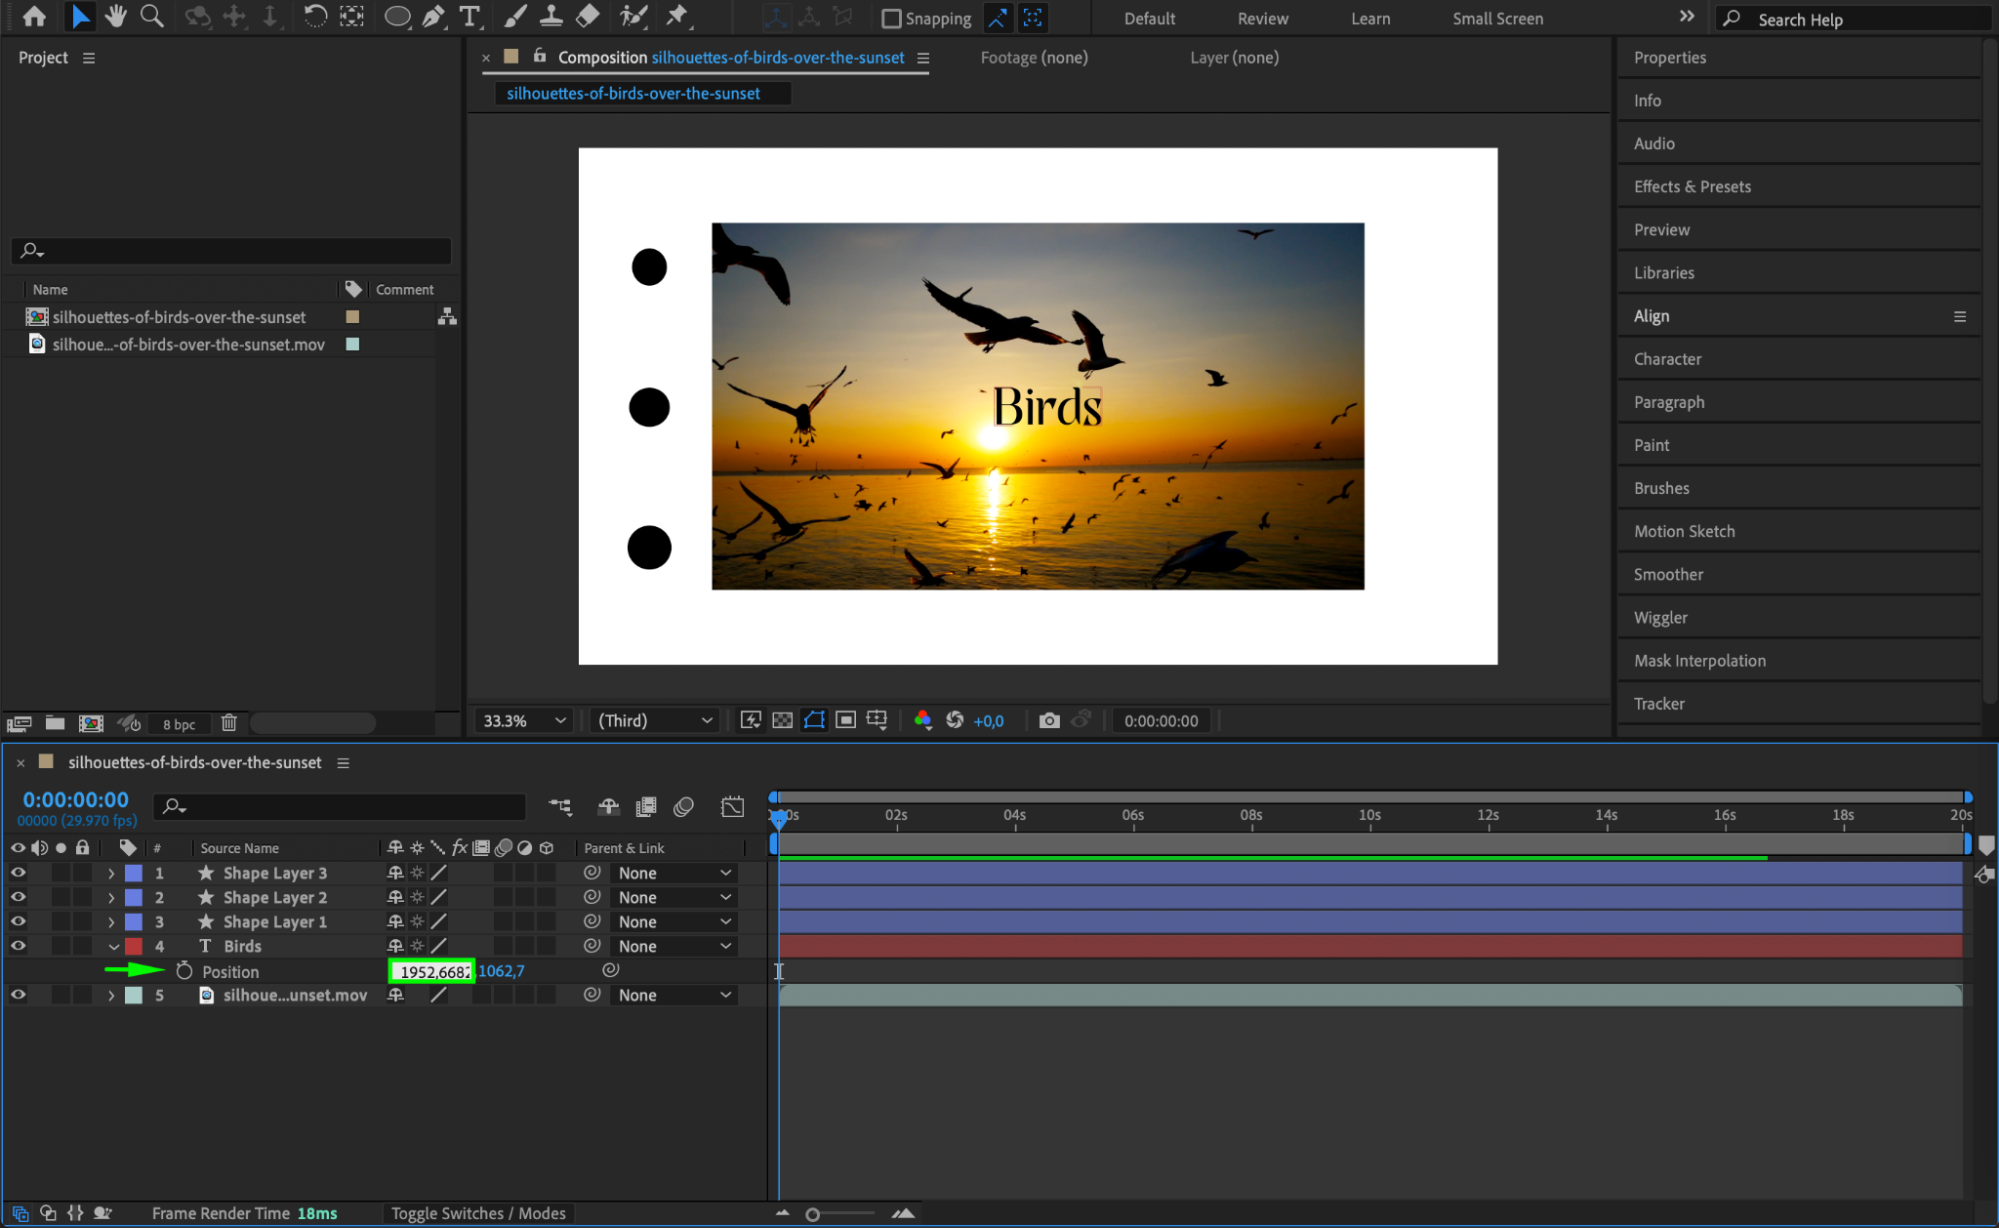Enable the Snapping checkbox
Image resolution: width=1999 pixels, height=1228 pixels.
pyautogui.click(x=891, y=18)
